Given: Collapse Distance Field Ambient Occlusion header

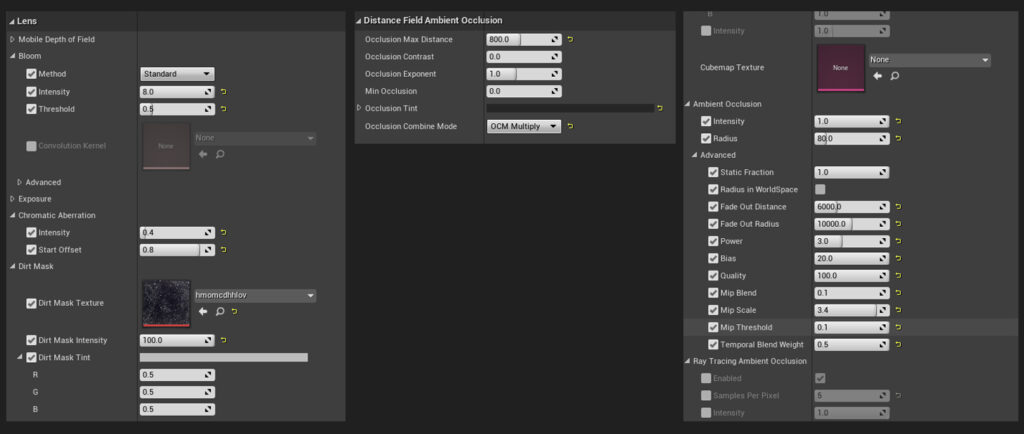Looking at the screenshot, I should coord(359,21).
